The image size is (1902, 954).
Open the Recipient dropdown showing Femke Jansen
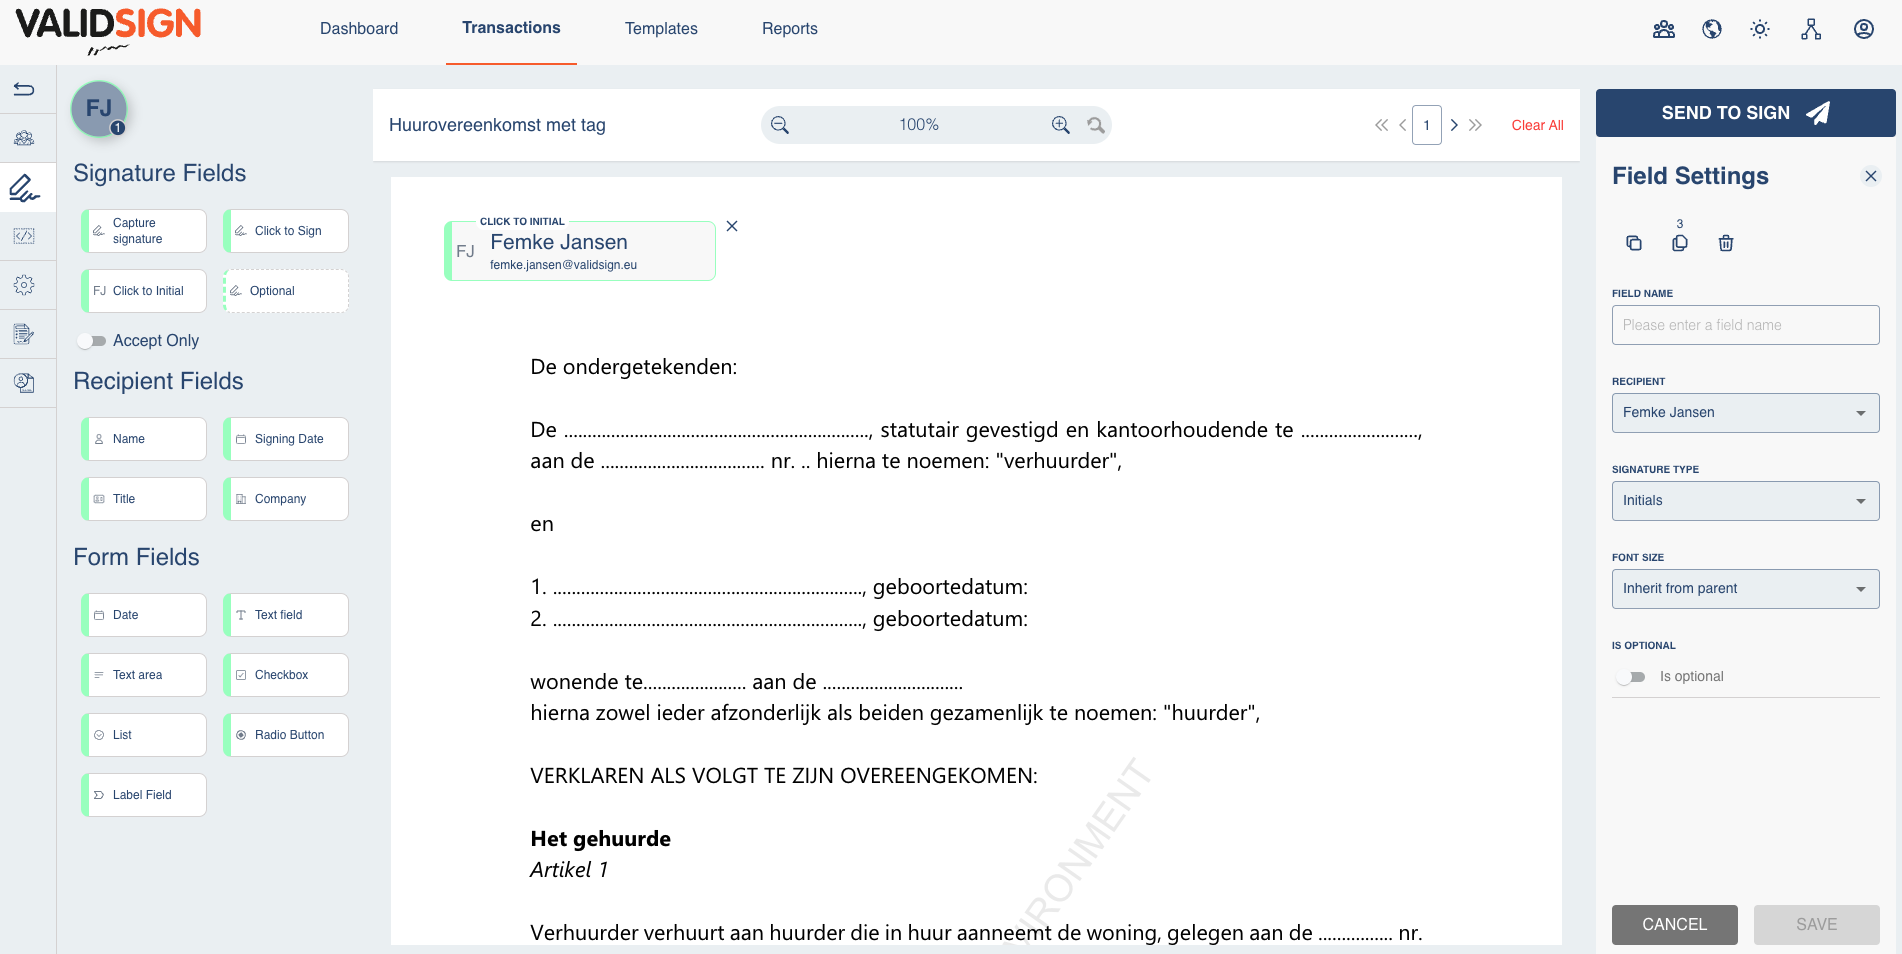point(1745,412)
